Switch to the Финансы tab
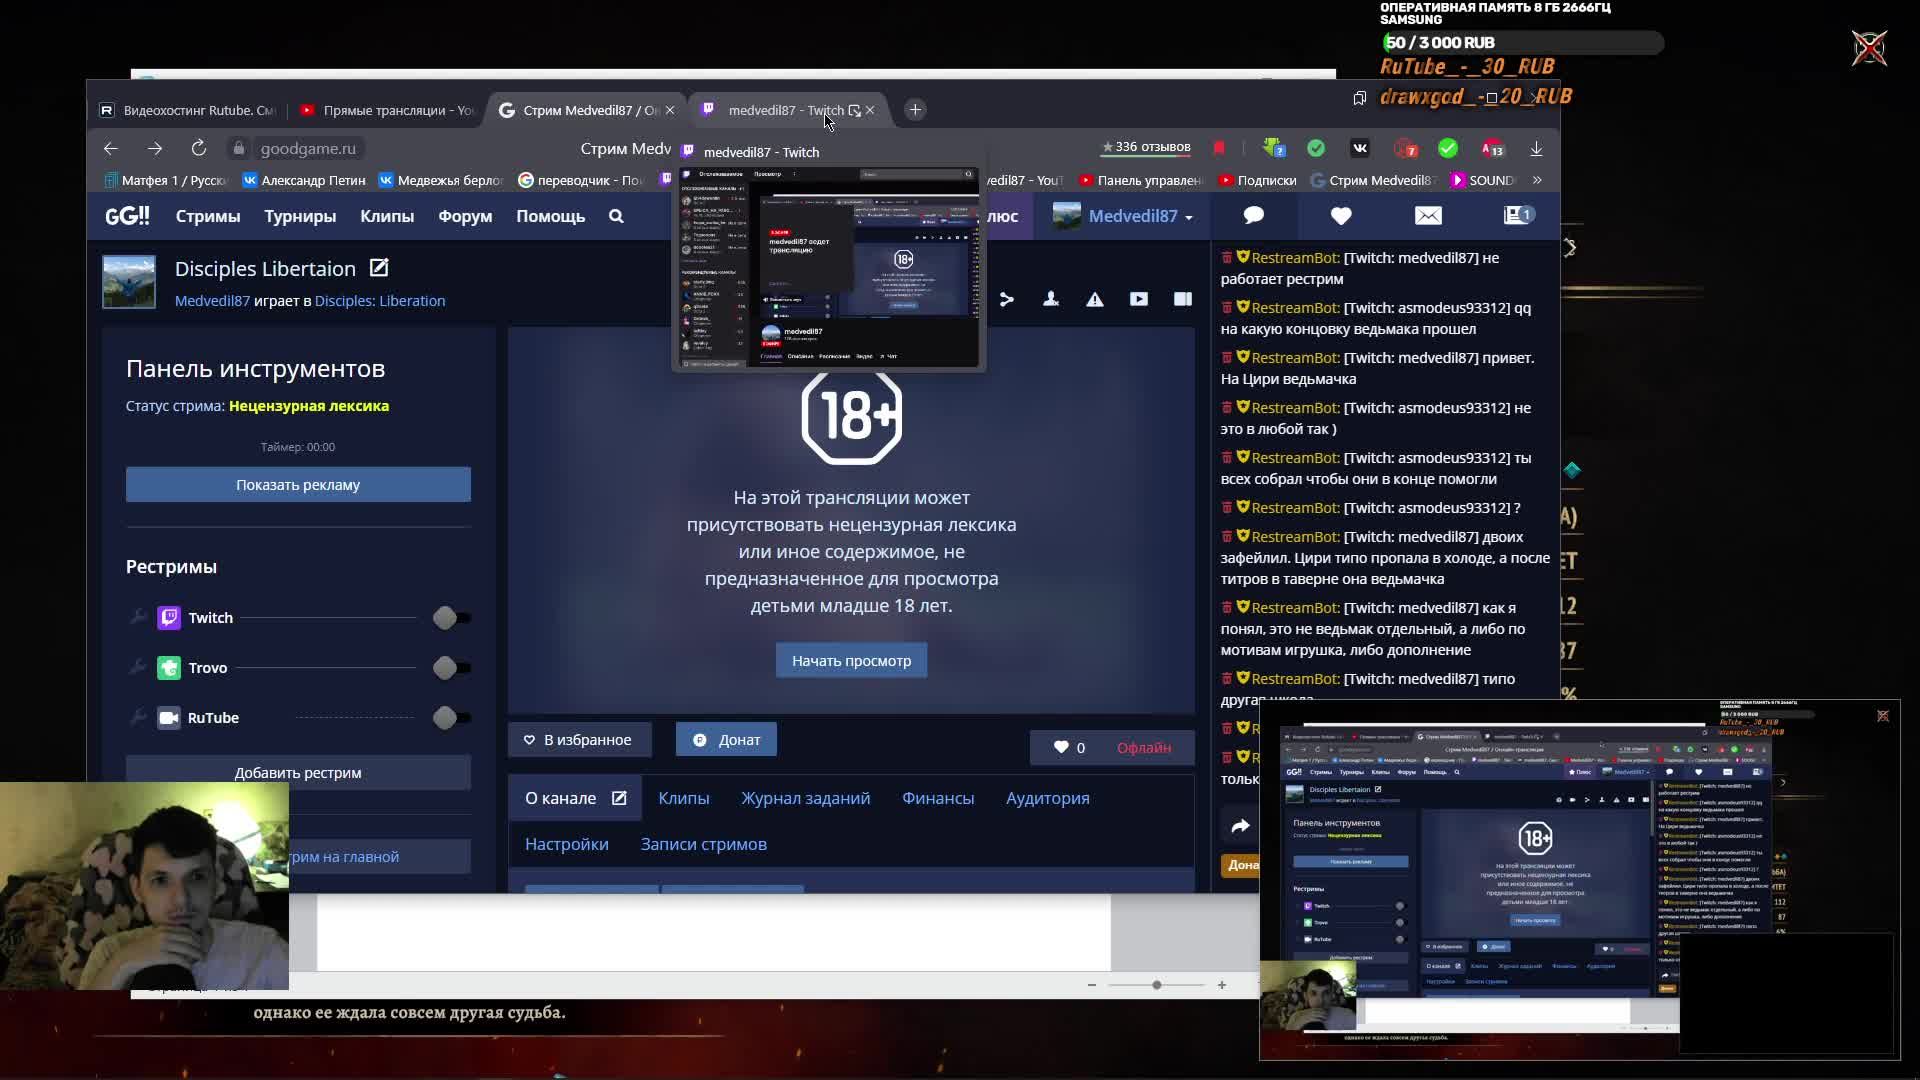Screen dimensions: 1920x1080 (x=937, y=798)
